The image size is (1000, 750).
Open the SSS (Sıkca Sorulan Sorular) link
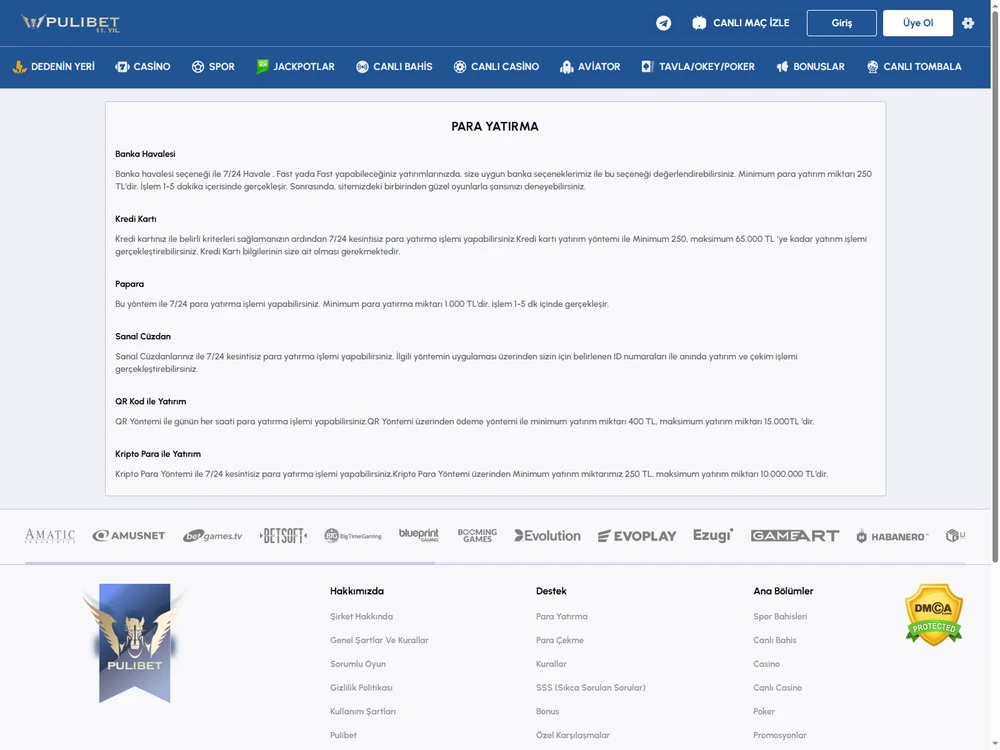point(591,688)
